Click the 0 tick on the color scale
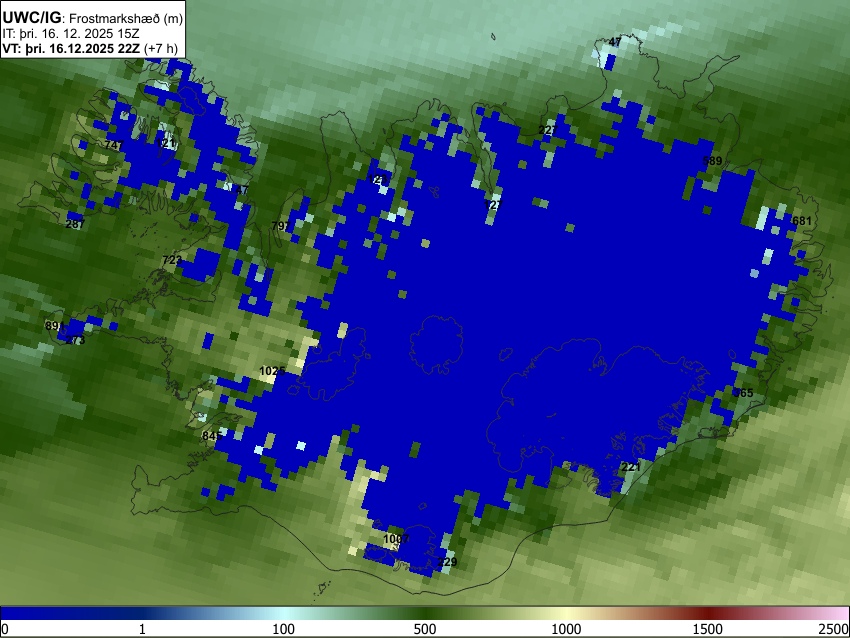The width and height of the screenshot is (850, 638). click(5, 629)
